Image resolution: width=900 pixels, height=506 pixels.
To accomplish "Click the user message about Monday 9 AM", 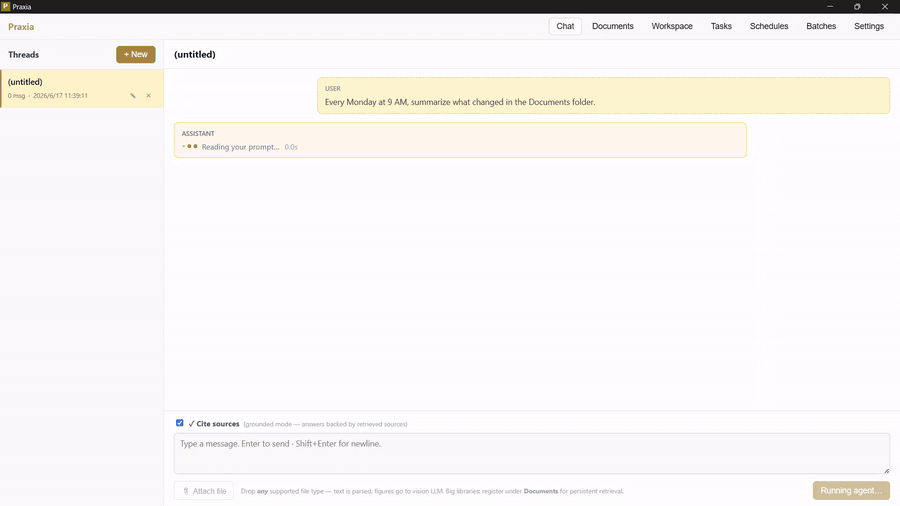I will [603, 95].
